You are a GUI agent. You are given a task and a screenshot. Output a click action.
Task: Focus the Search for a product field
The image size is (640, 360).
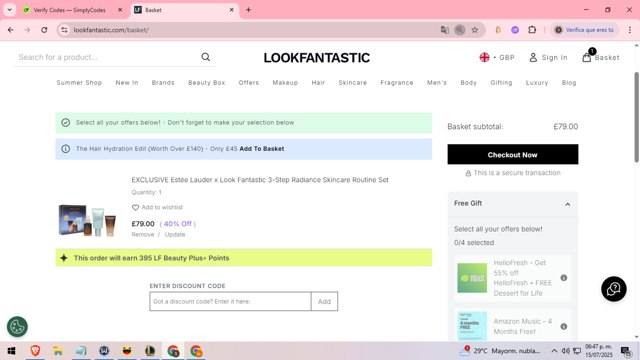pos(107,57)
